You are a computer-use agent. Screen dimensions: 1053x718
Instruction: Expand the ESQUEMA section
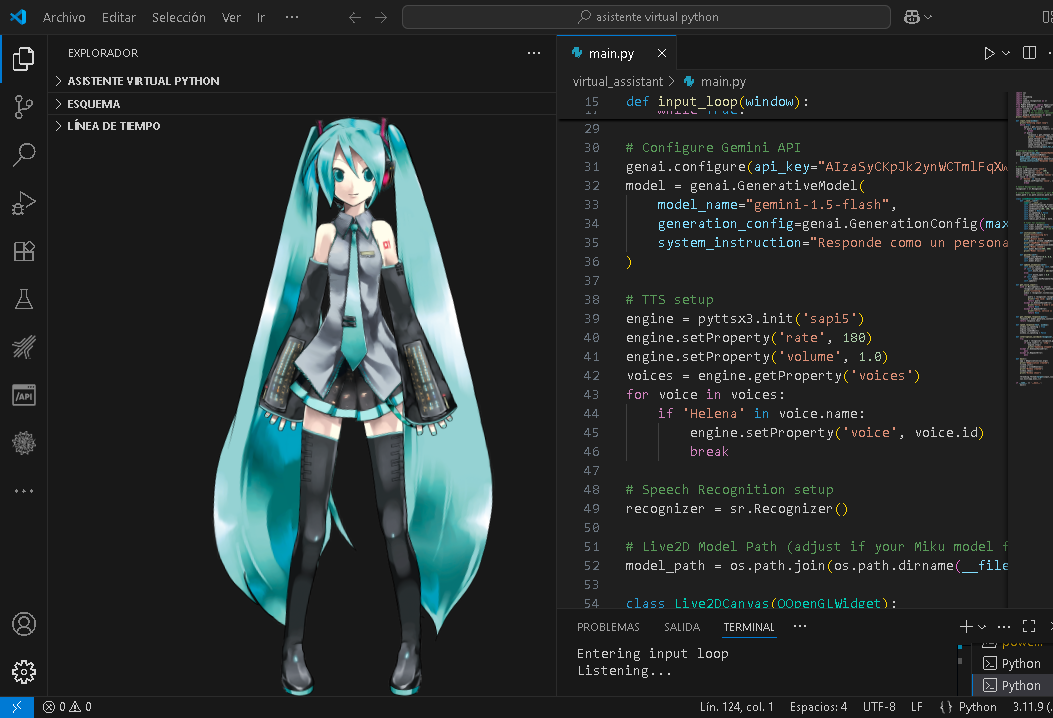(302, 103)
